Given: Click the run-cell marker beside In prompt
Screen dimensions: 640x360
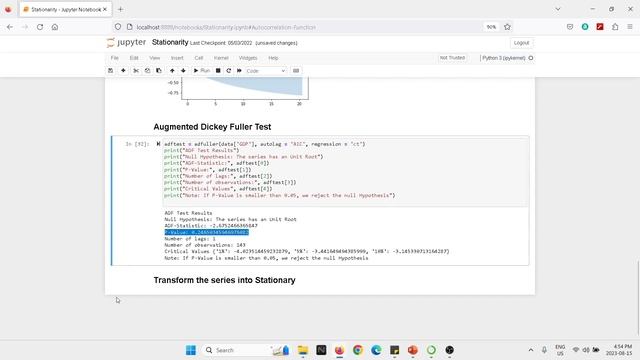Looking at the screenshot, I should [158, 144].
